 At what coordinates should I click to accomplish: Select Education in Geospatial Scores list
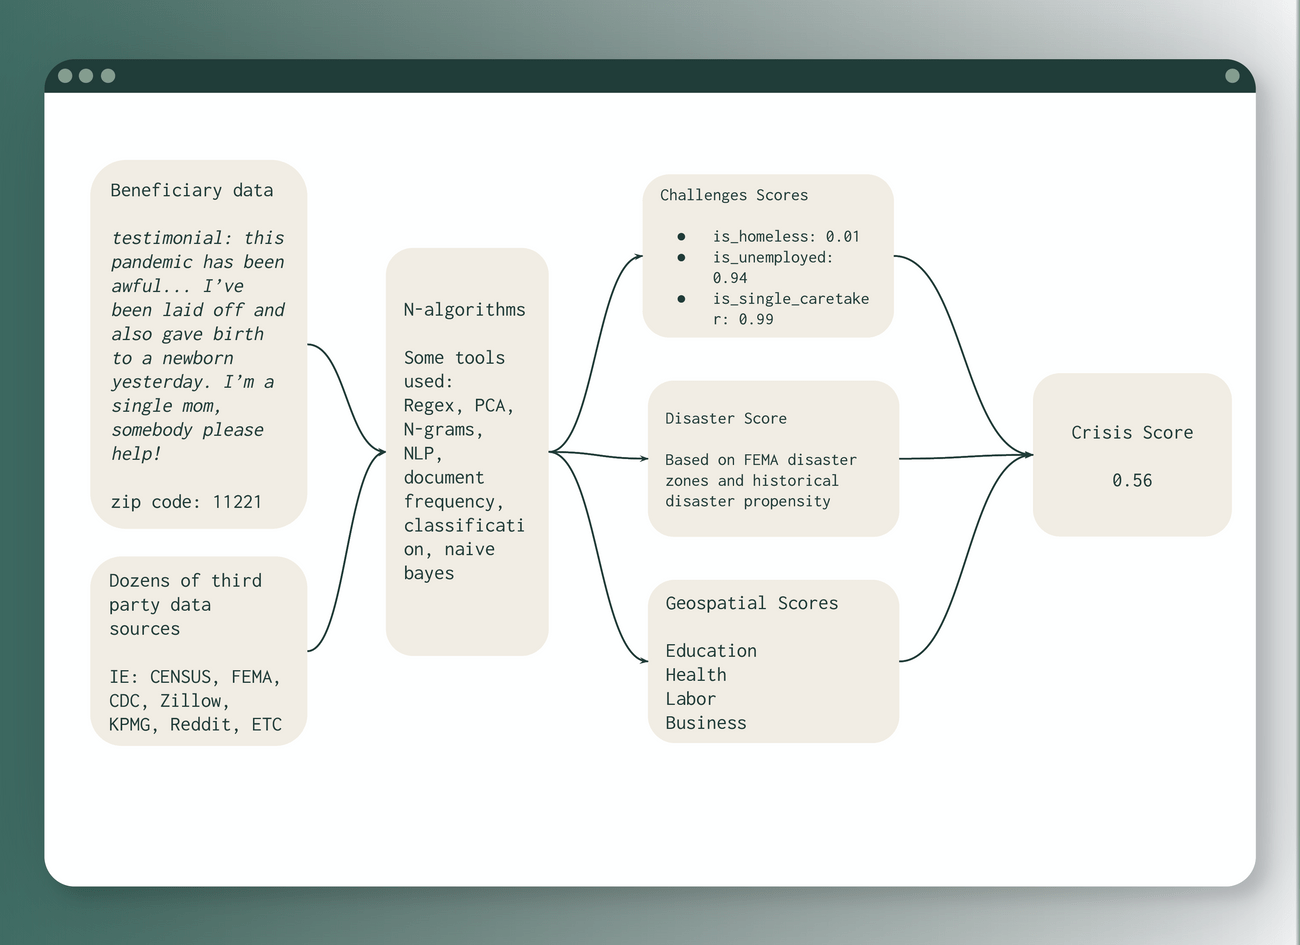(710, 651)
